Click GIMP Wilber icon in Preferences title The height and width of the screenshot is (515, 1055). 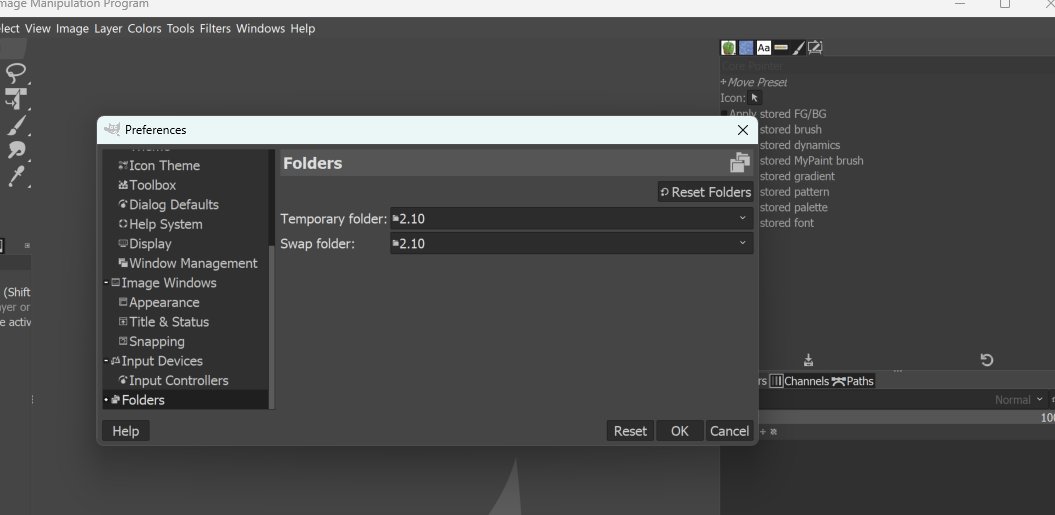pos(112,129)
